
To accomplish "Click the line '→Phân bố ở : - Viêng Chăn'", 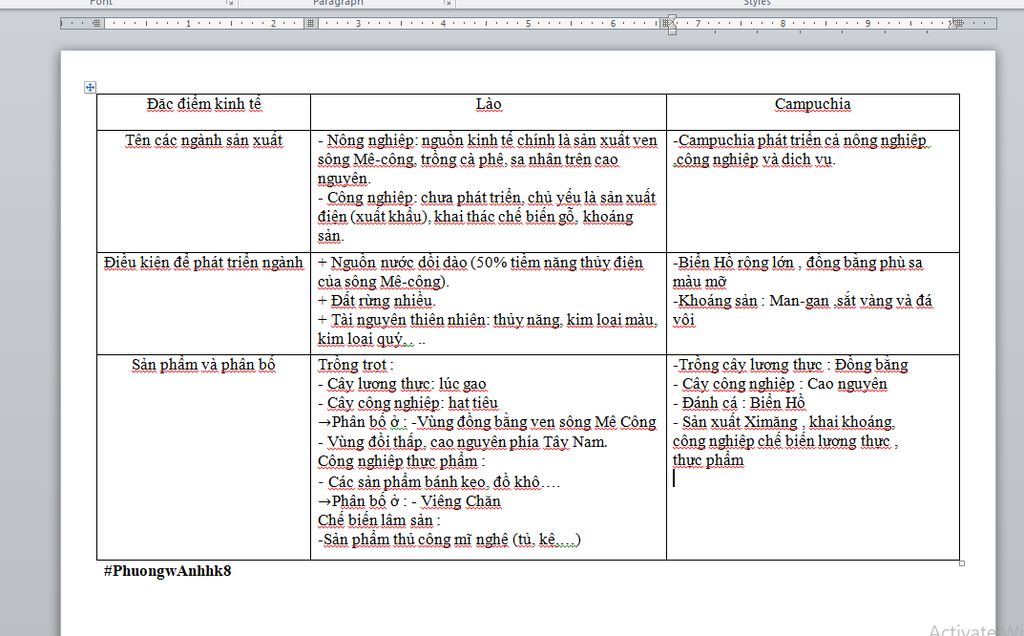I will tap(409, 501).
